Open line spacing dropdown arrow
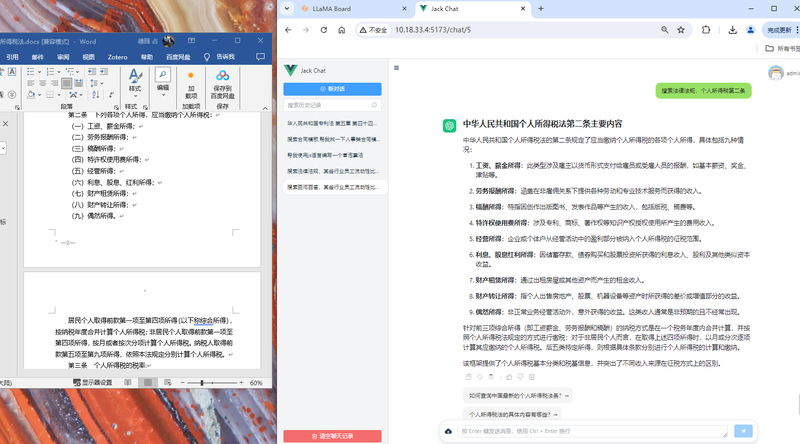This screenshot has height=444, width=800. pyautogui.click(x=102, y=84)
